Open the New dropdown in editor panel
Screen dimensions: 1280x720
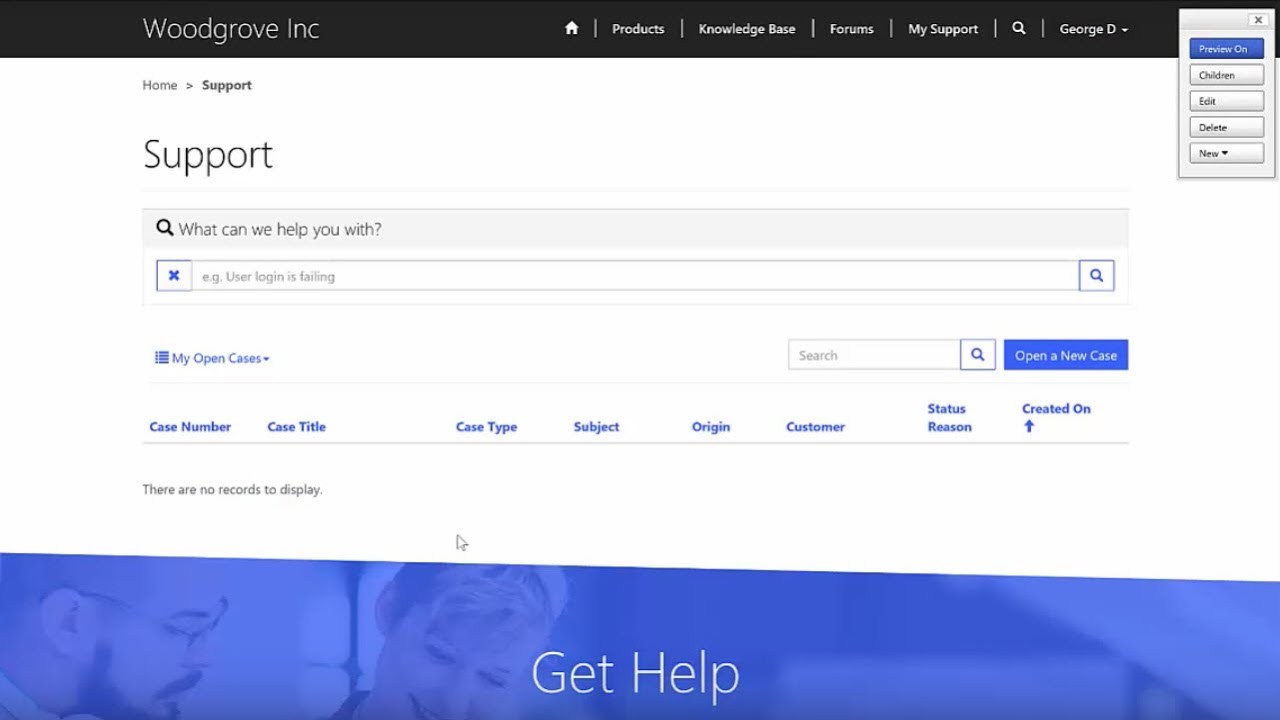click(x=1226, y=153)
